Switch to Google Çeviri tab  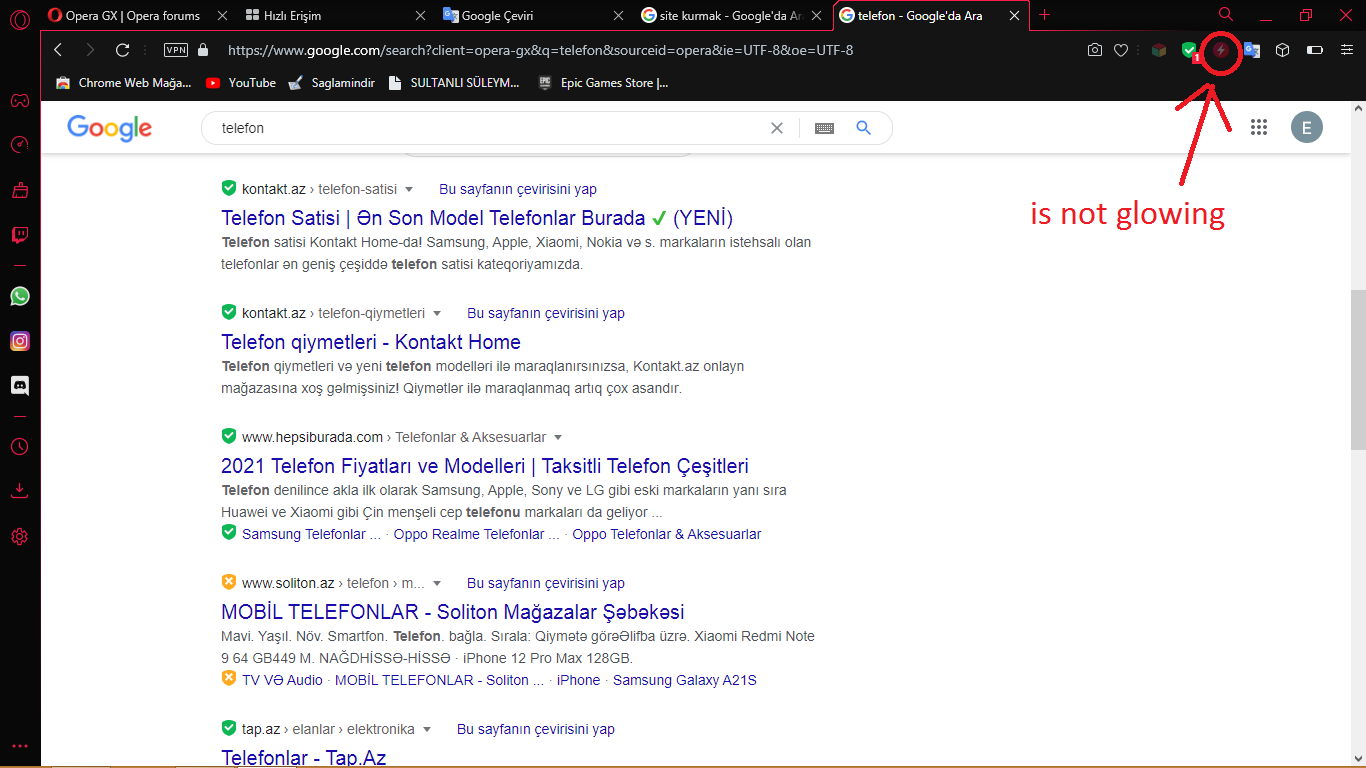532,15
